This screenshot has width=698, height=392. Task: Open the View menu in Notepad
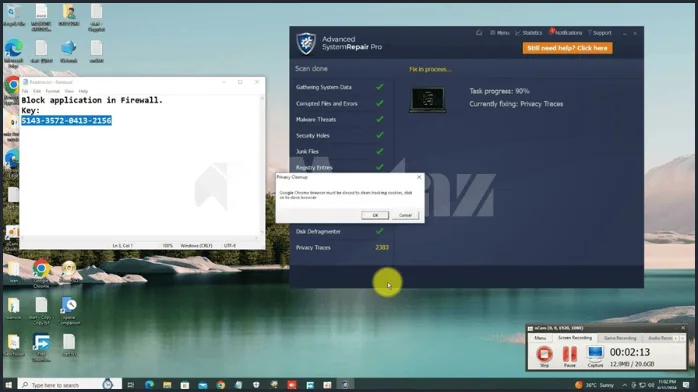[x=69, y=91]
